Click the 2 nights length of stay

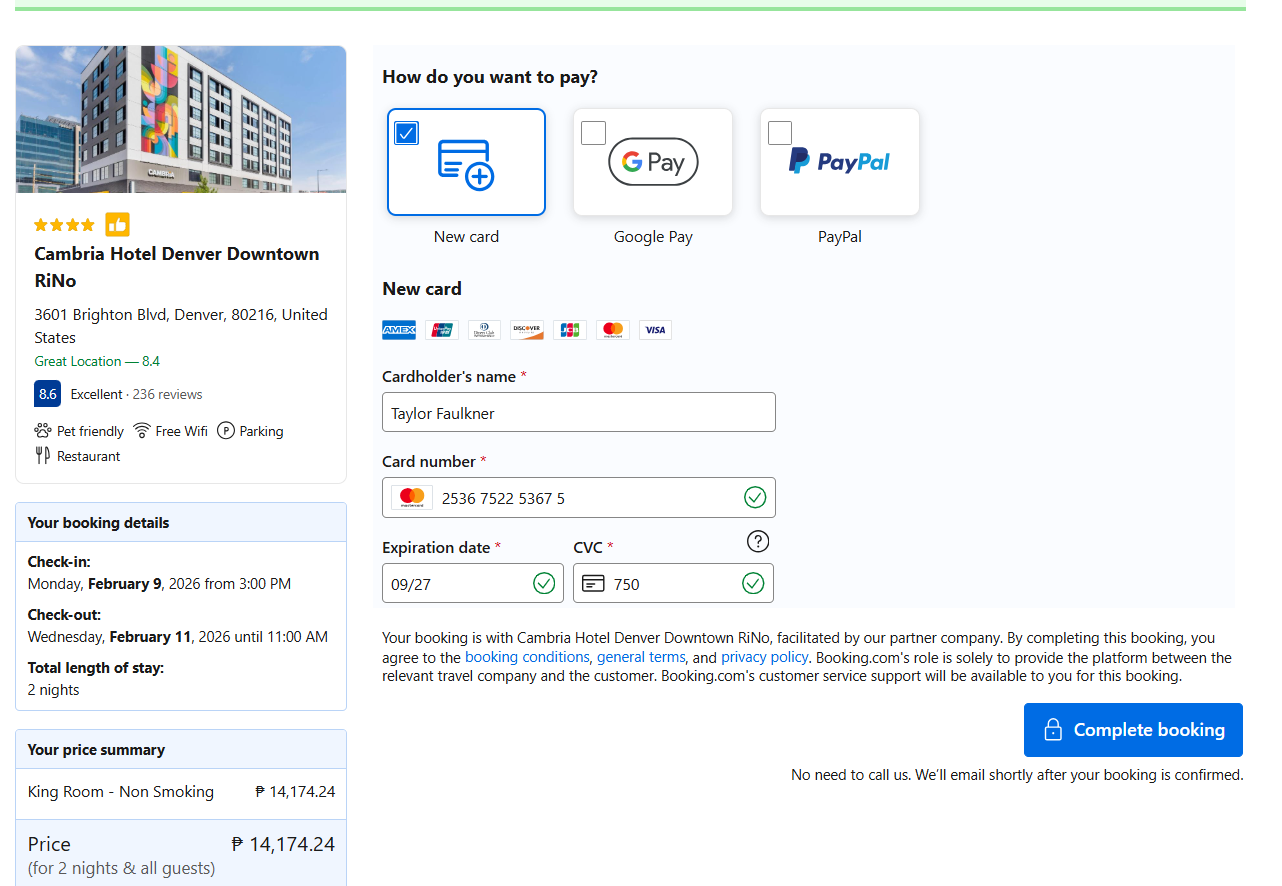pyautogui.click(x=54, y=690)
